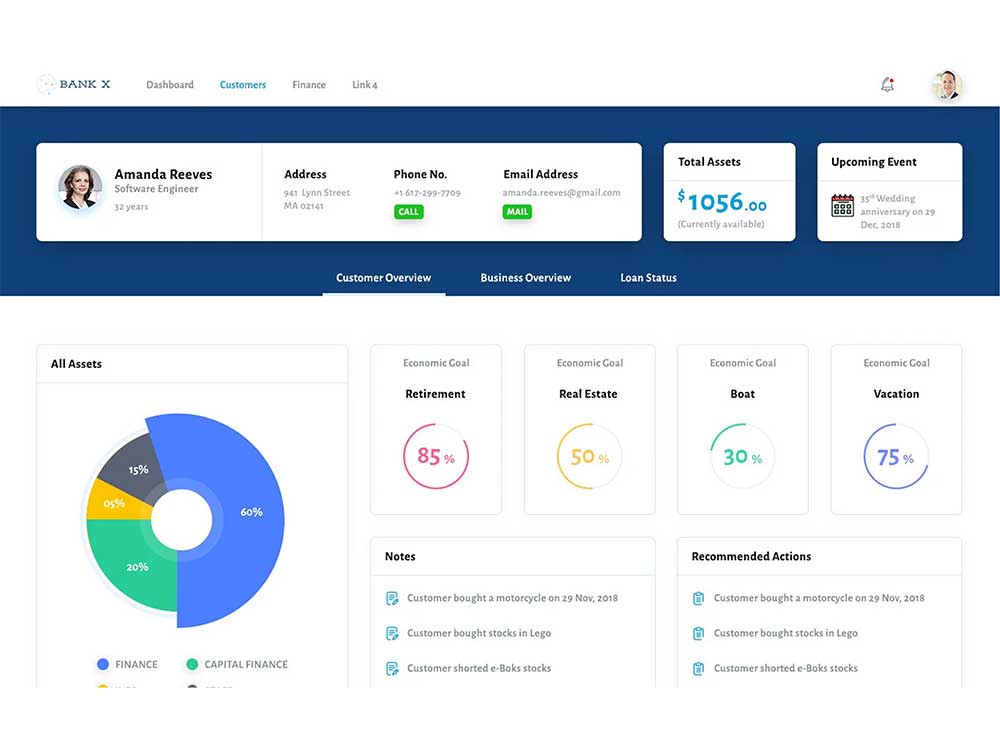
Task: Switch to Loan Status tab
Action: click(x=649, y=278)
